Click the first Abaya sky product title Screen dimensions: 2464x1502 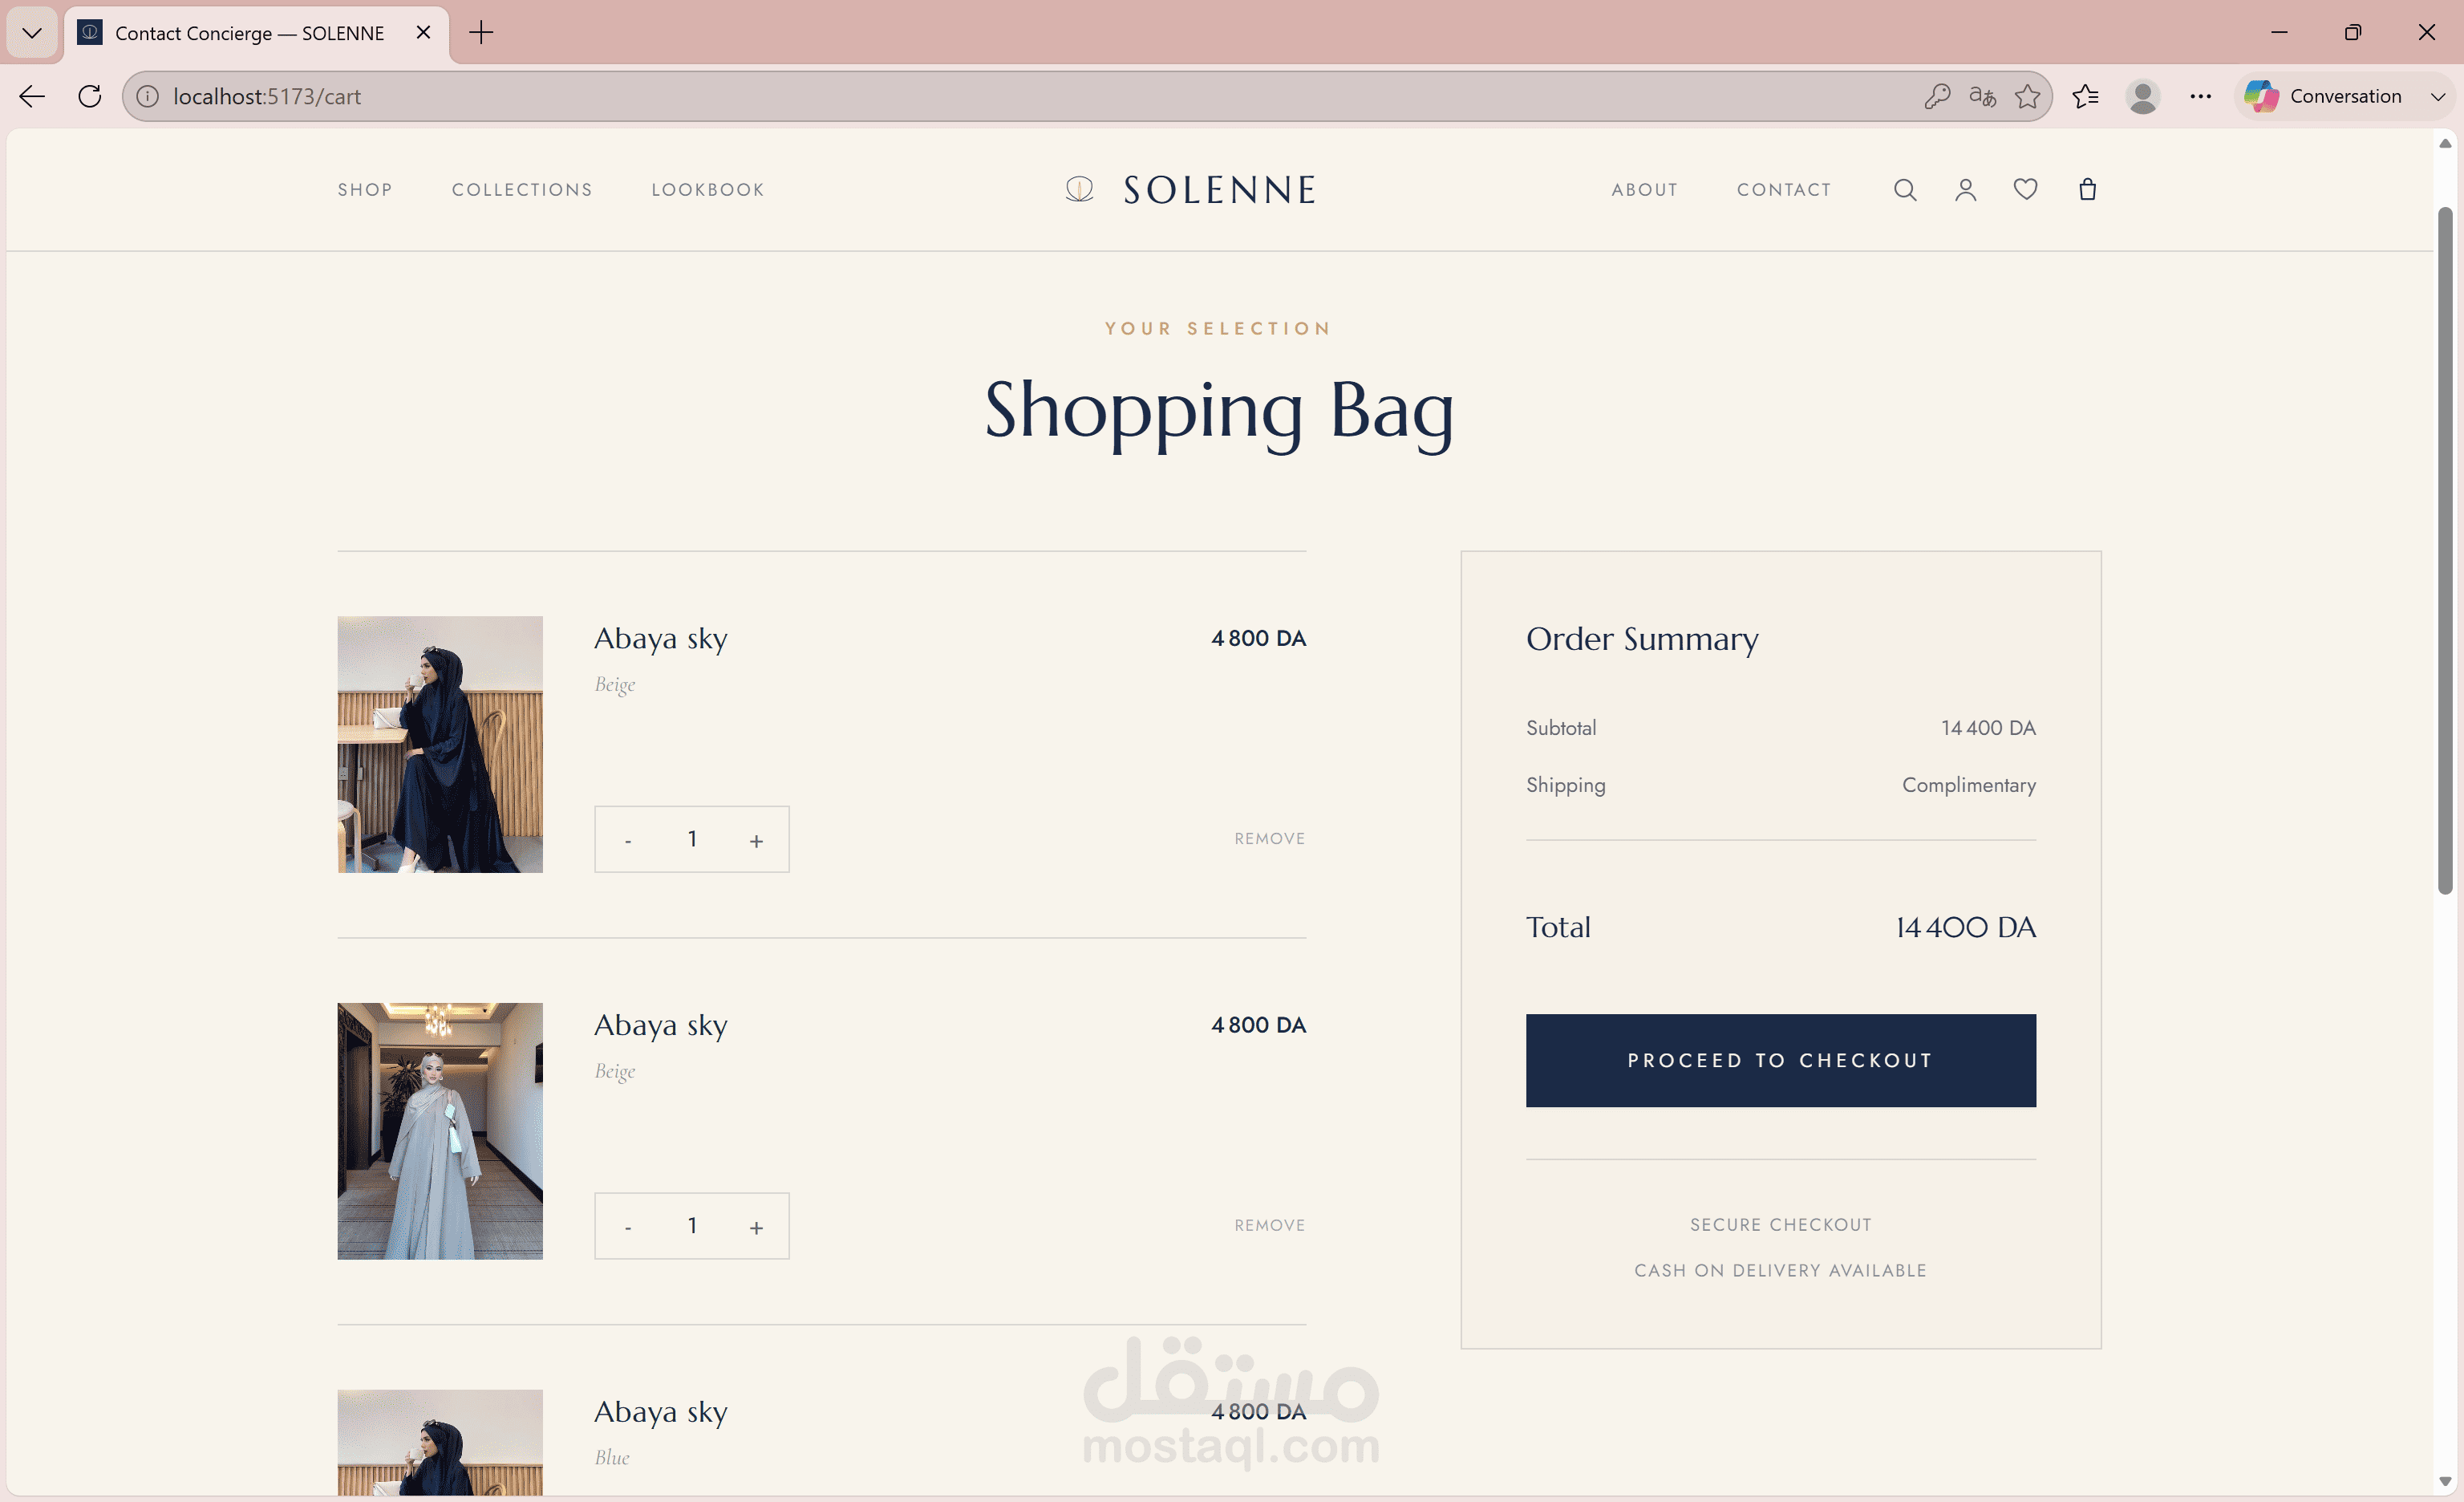(661, 638)
